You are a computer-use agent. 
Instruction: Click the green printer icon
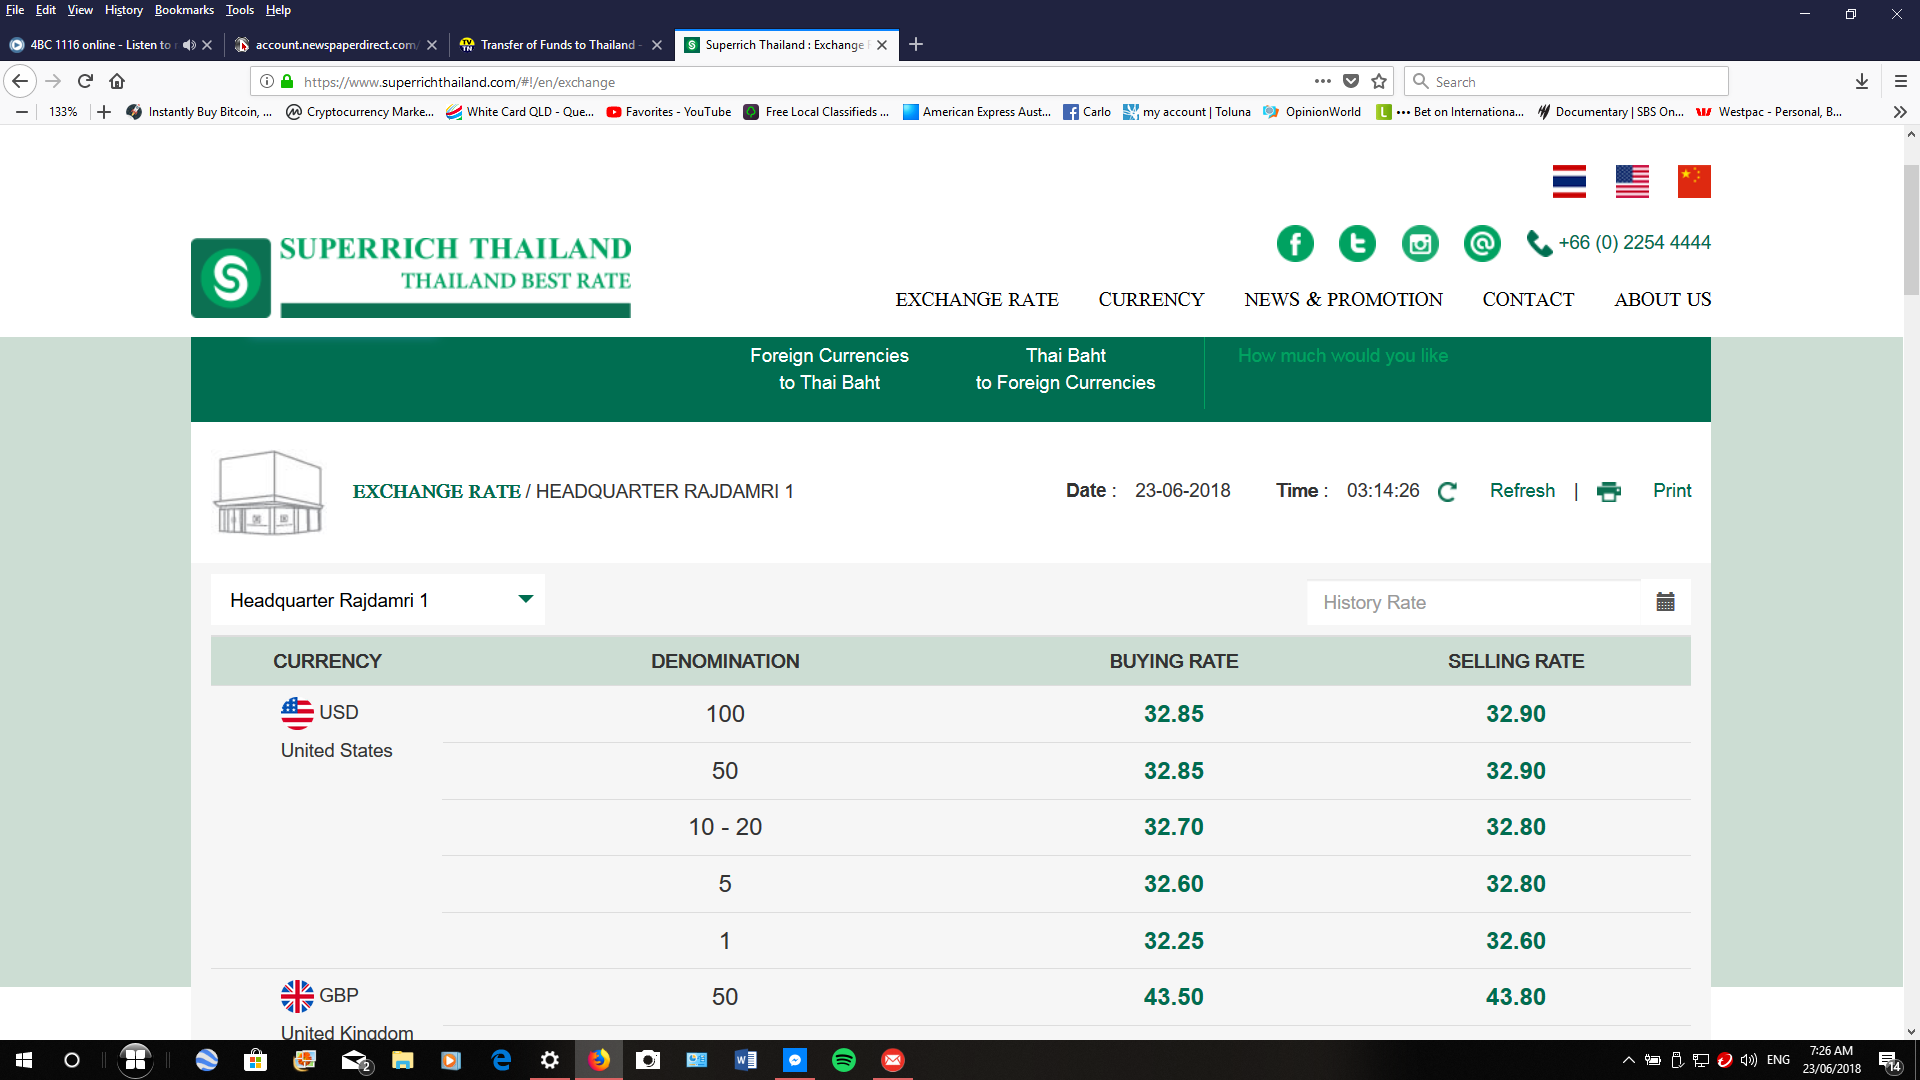point(1609,491)
